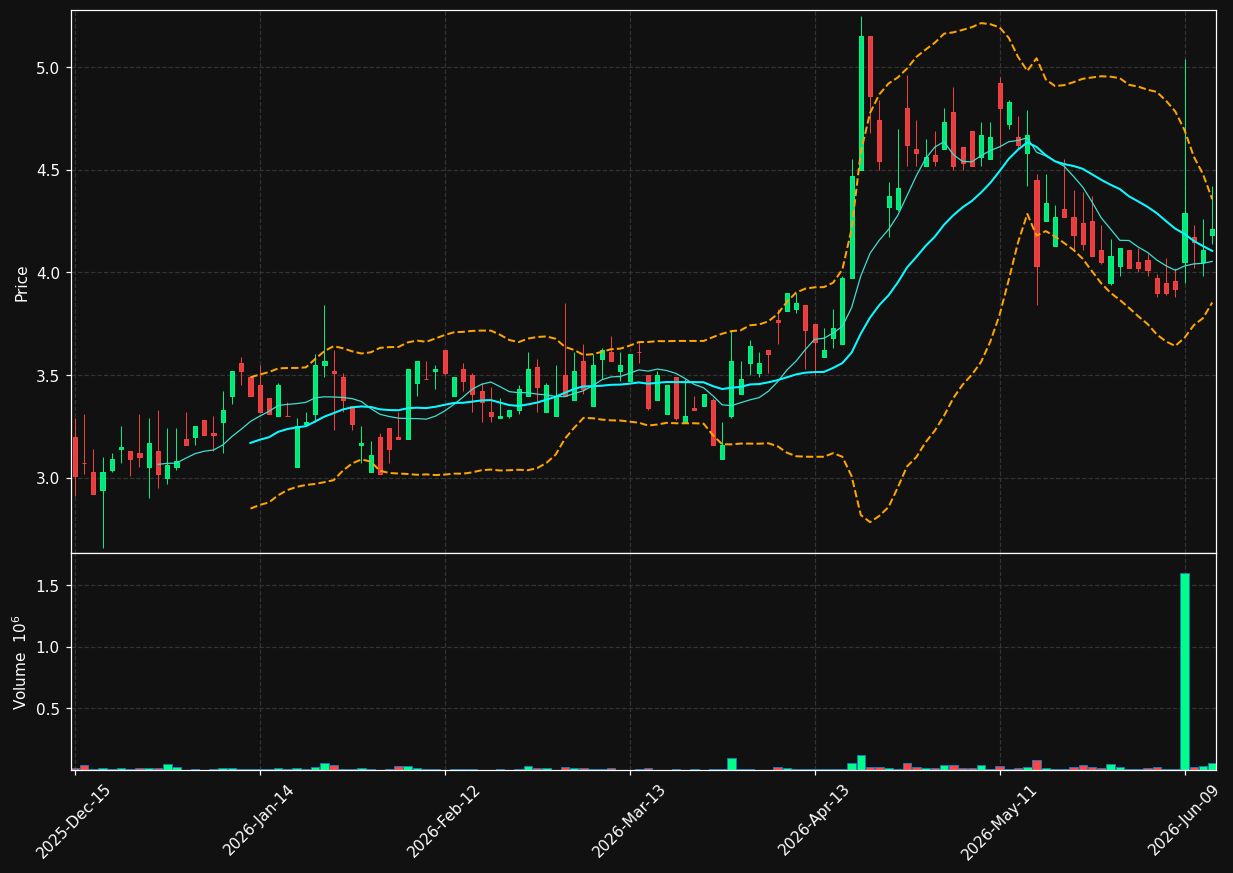This screenshot has height=873, width=1233.
Task: Click the tallest green volume bar
Action: pyautogui.click(x=1185, y=671)
